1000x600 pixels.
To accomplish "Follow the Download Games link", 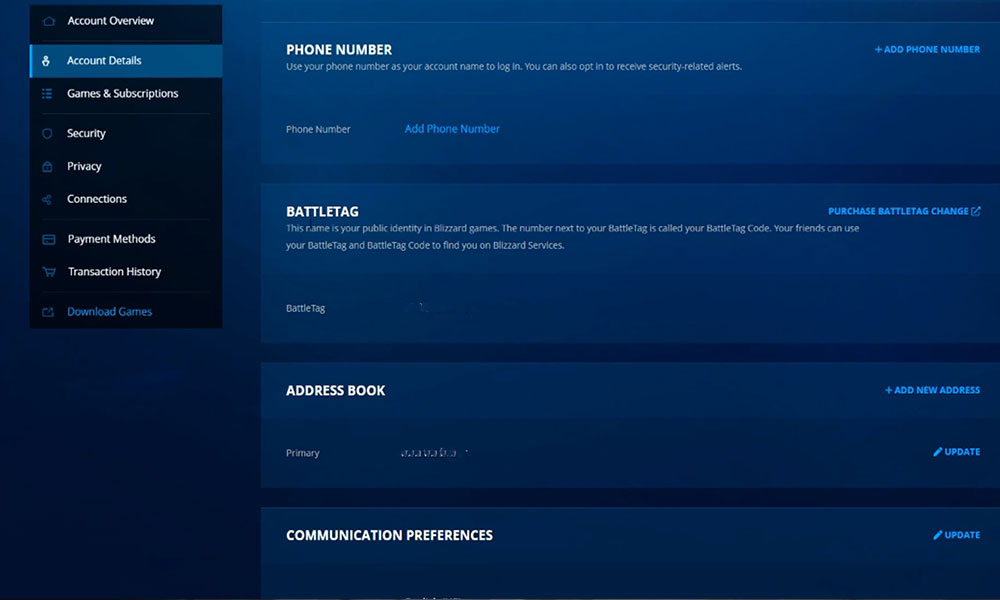I will (x=126, y=312).
